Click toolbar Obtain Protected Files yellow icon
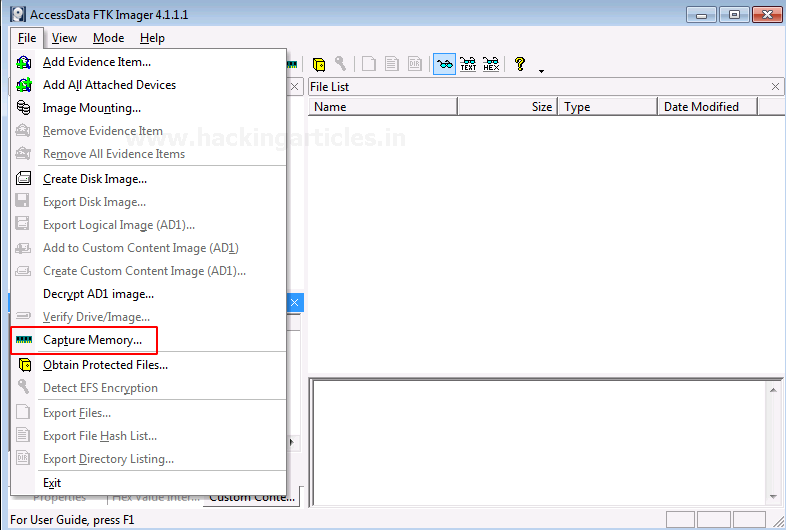 [x=319, y=64]
